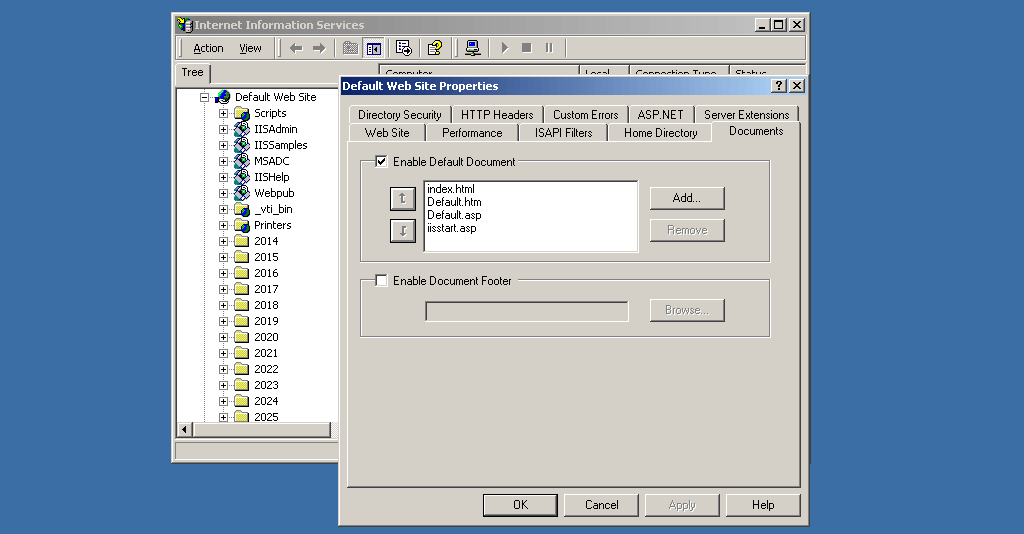Click the IISAdmin application icon in tree
1024x534 pixels.
(242, 129)
